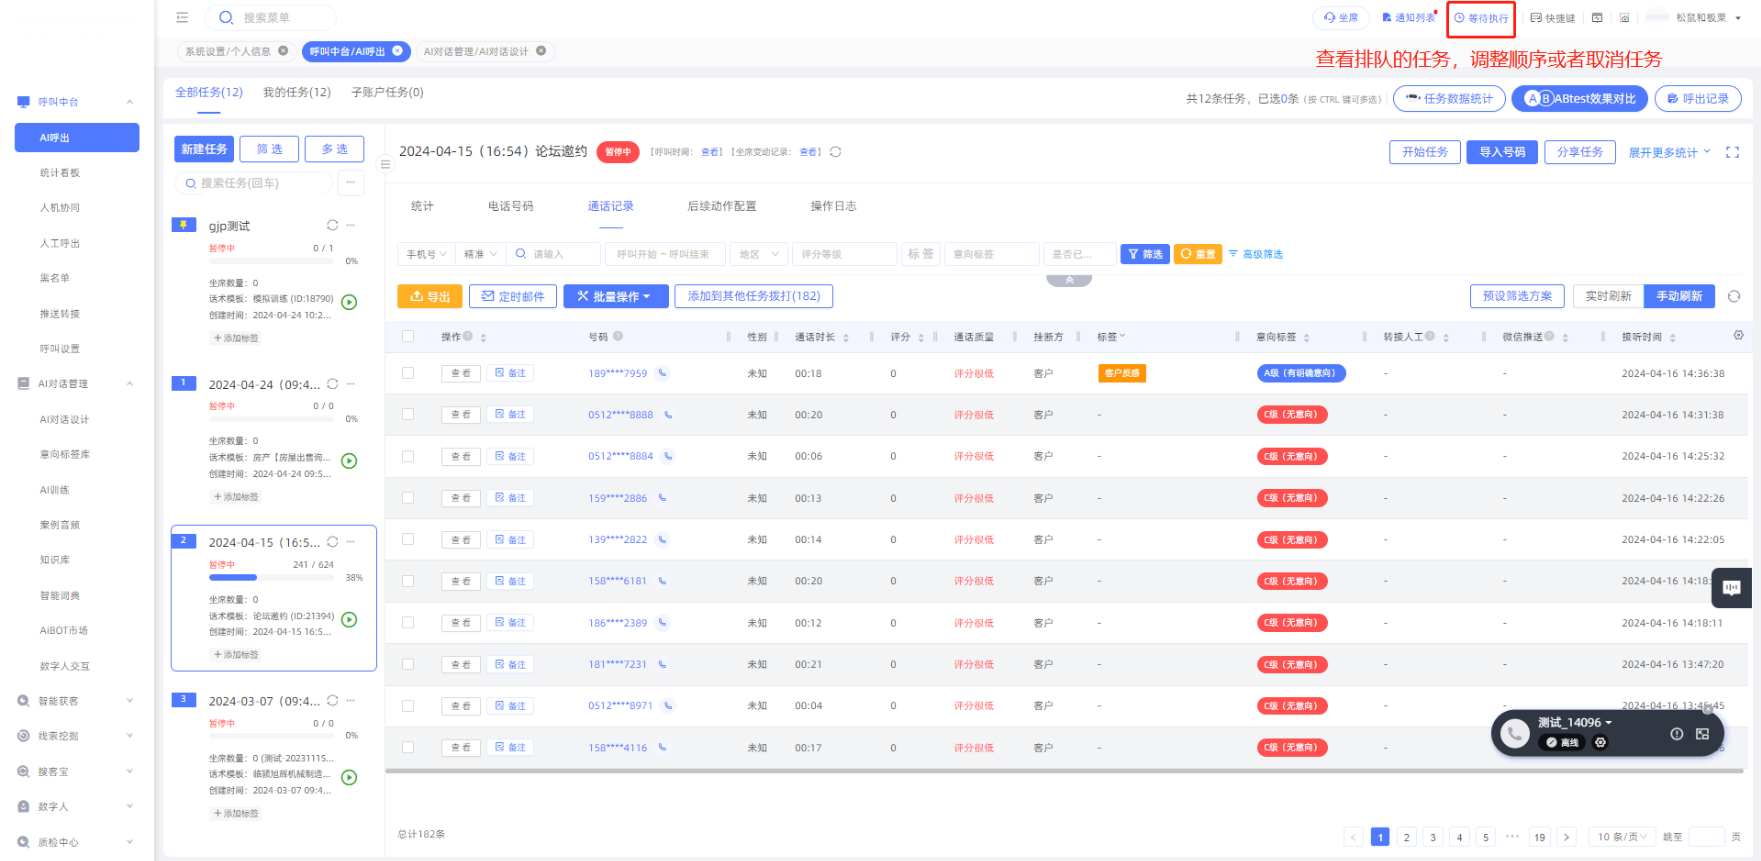
Task: Expand the 批量操作 dropdown menu
Action: point(615,296)
